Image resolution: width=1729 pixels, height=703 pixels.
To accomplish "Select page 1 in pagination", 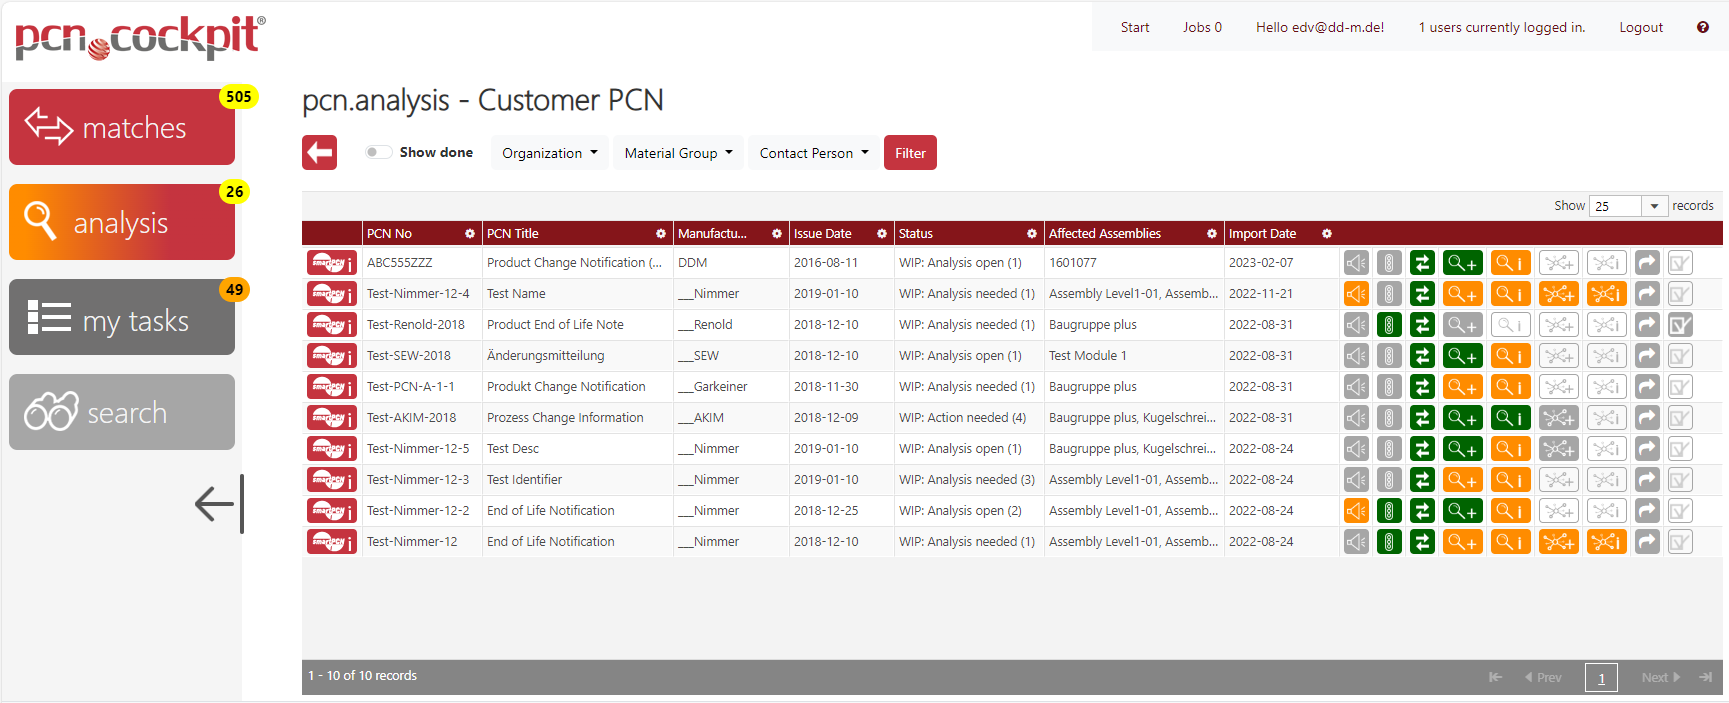I will [x=1601, y=678].
